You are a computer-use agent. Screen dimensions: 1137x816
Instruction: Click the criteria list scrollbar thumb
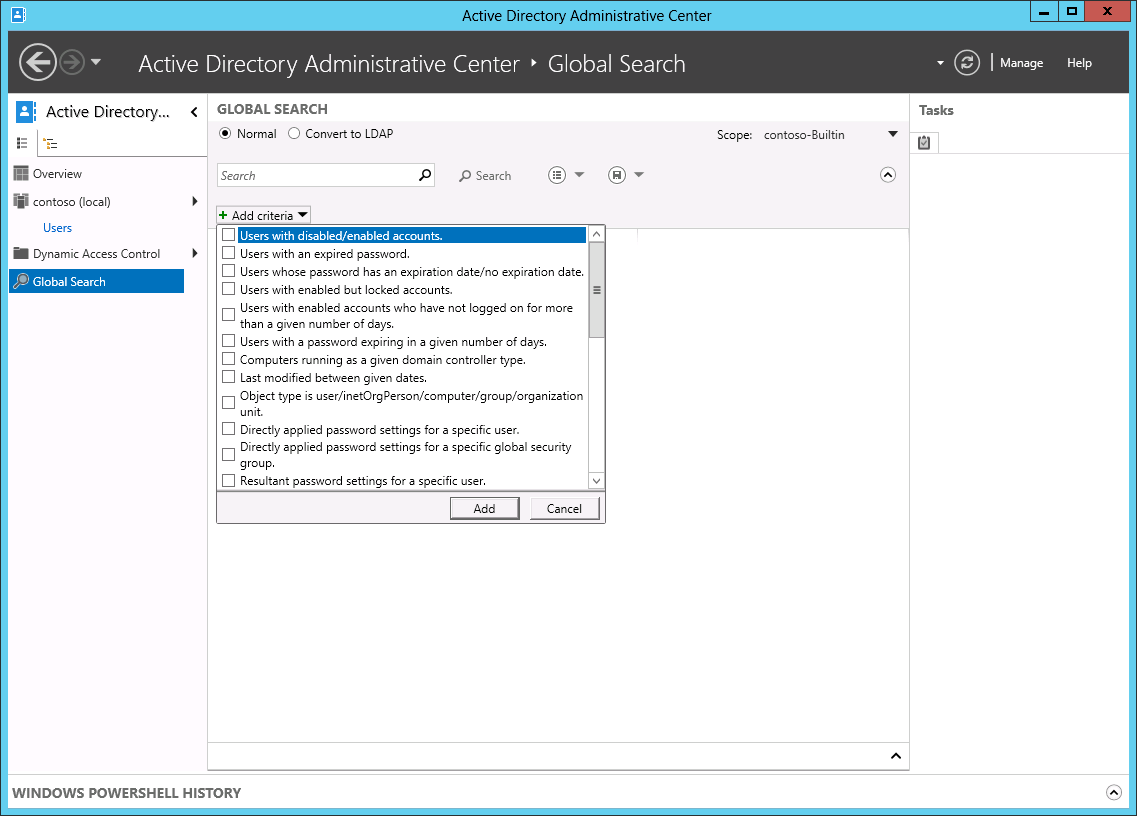pyautogui.click(x=597, y=290)
